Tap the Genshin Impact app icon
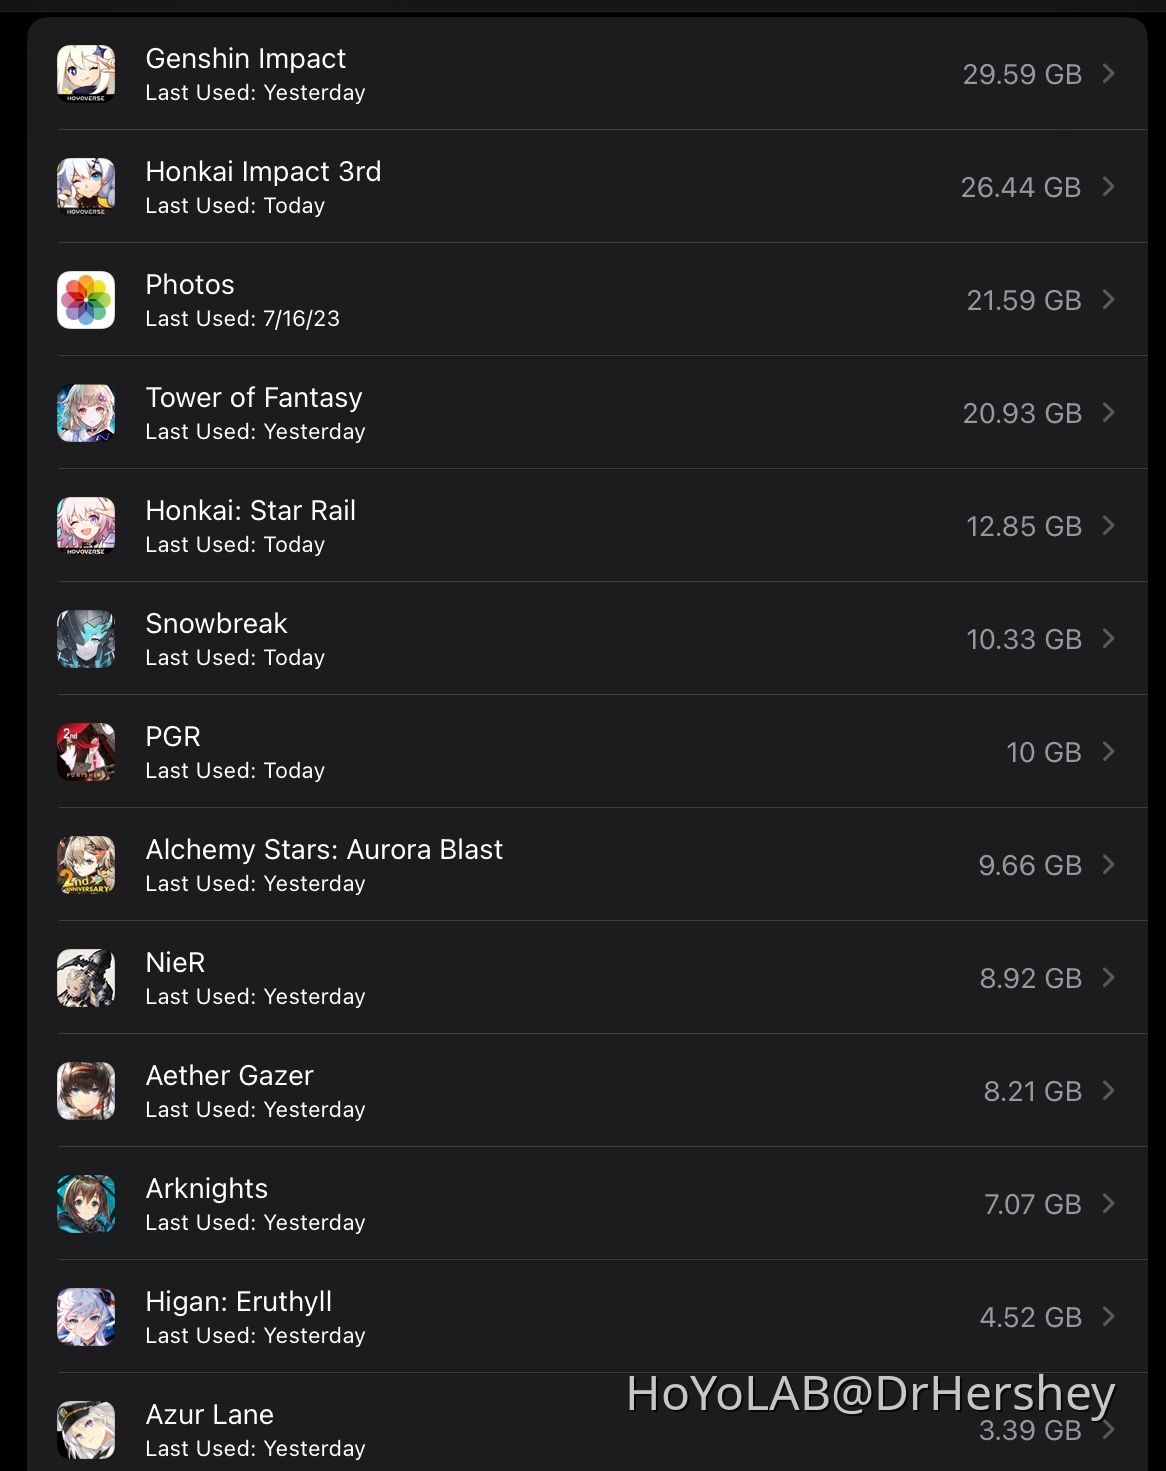 86,74
